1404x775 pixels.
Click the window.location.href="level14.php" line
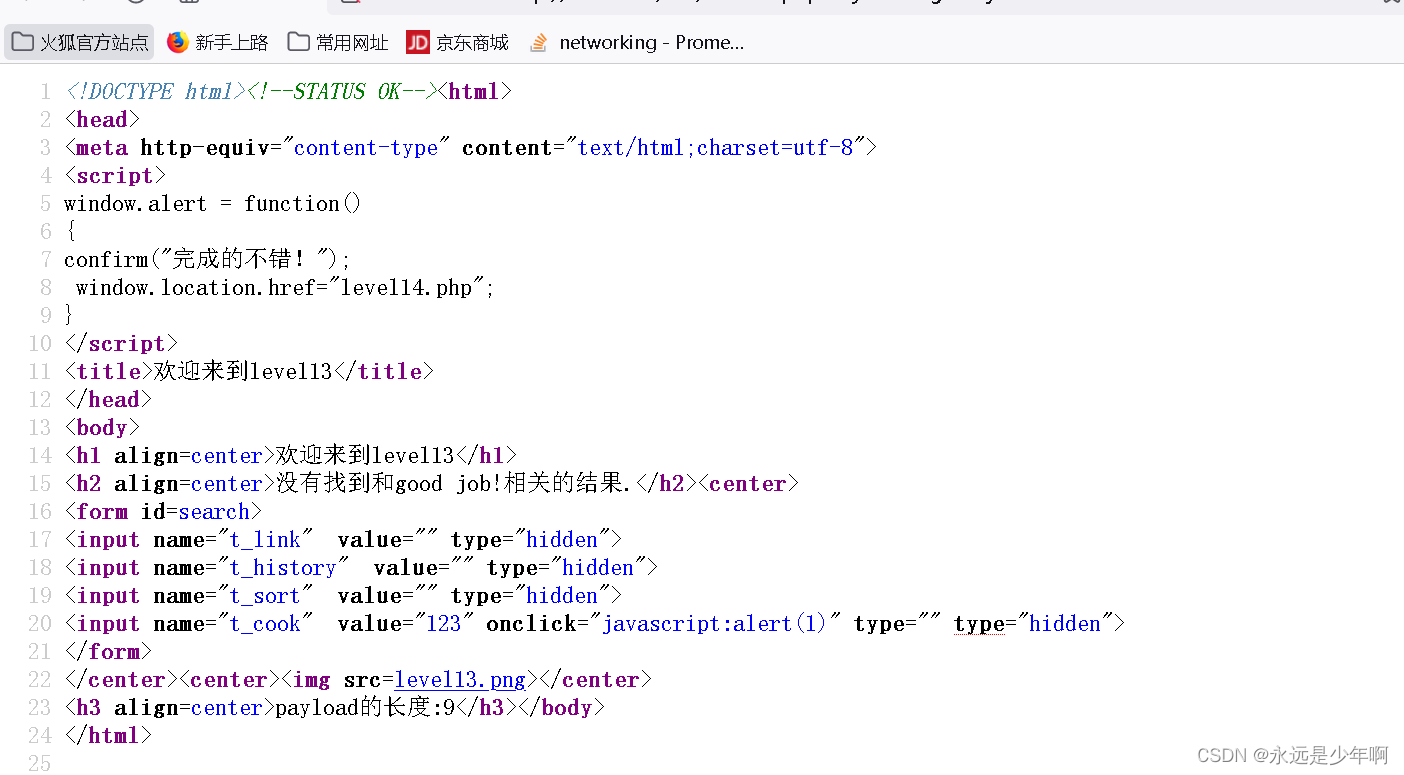coord(286,288)
